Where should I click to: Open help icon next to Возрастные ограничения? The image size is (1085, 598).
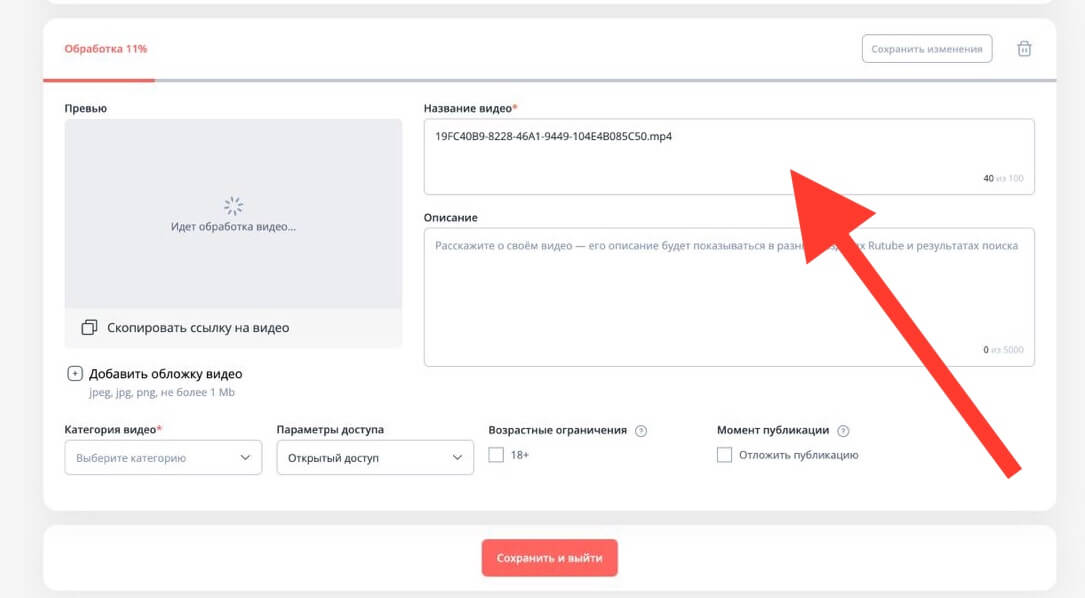641,431
